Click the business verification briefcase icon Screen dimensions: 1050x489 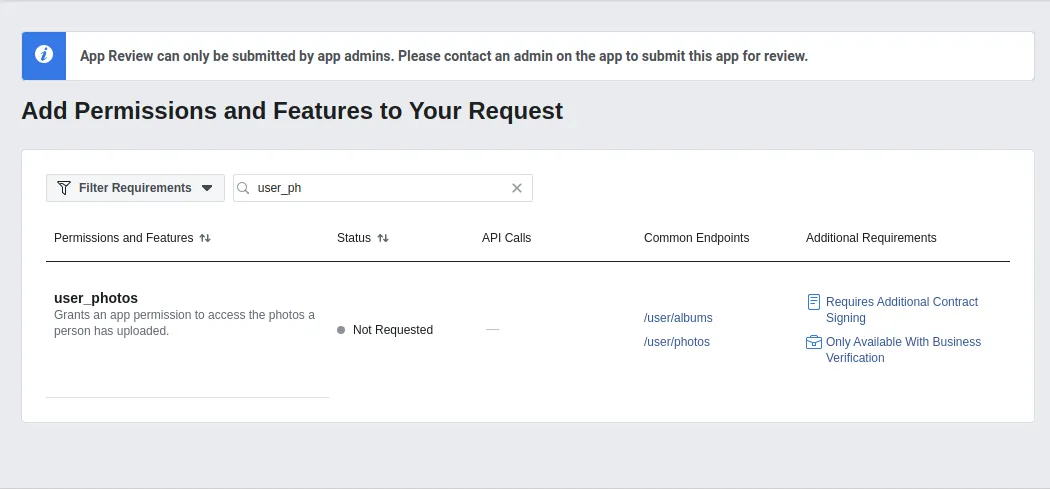(x=814, y=342)
